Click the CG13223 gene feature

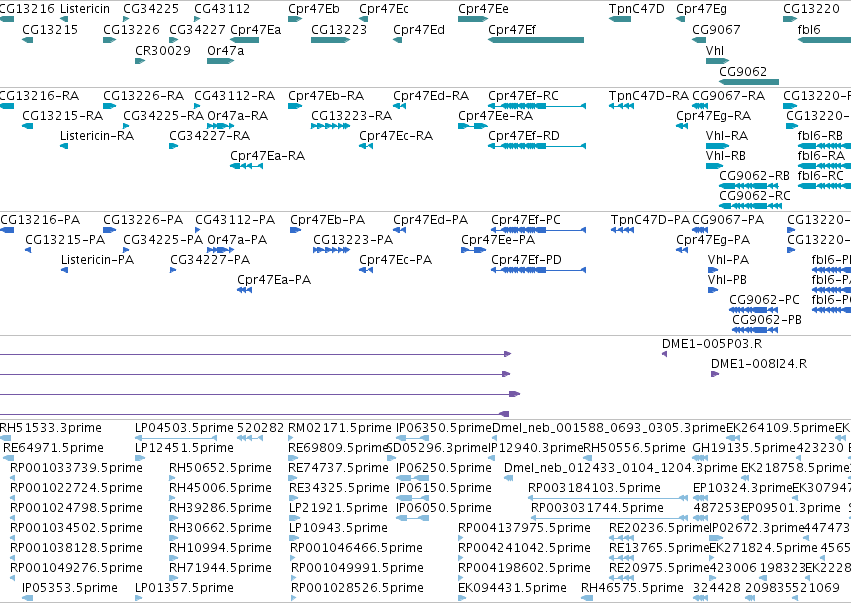tap(331, 40)
